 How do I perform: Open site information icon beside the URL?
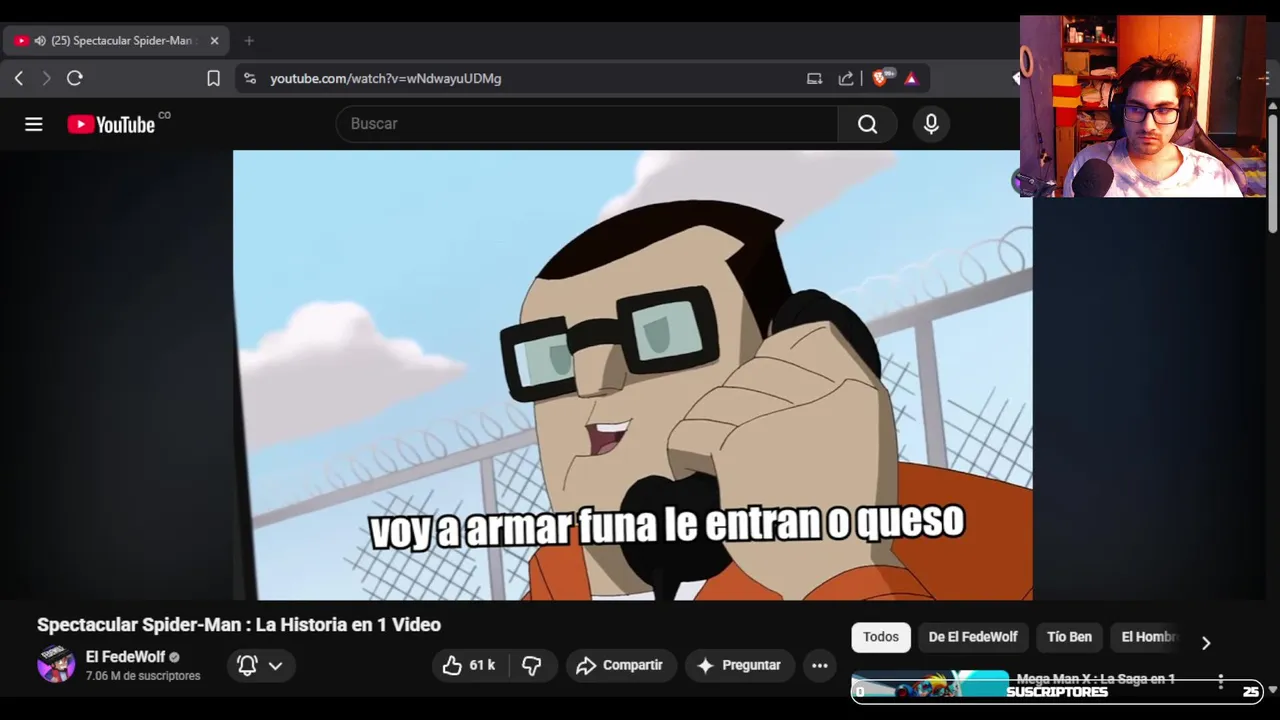click(x=250, y=78)
